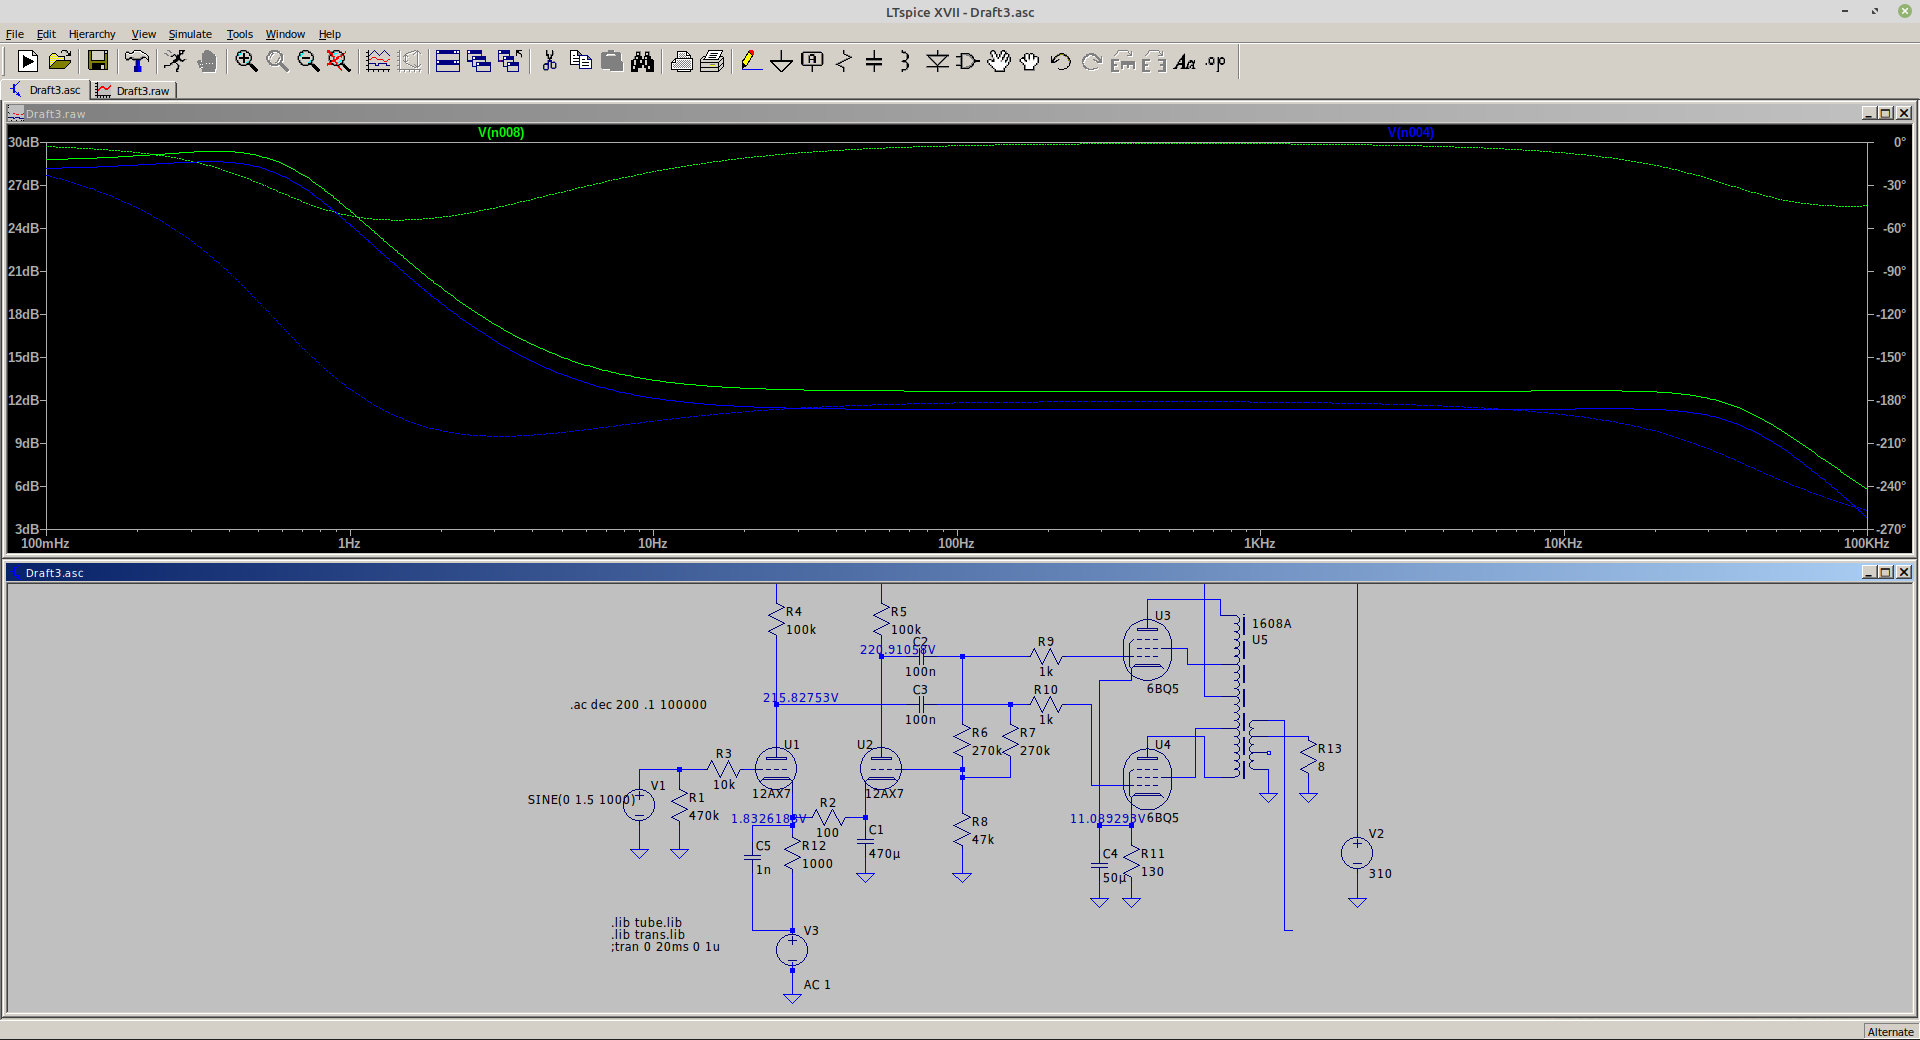
Task: Click the 100Hz frequency axis label
Action: [x=956, y=543]
